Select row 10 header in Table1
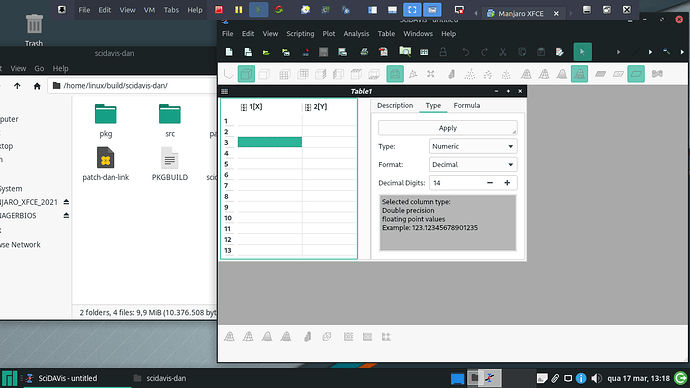The image size is (690, 388). tap(228, 218)
